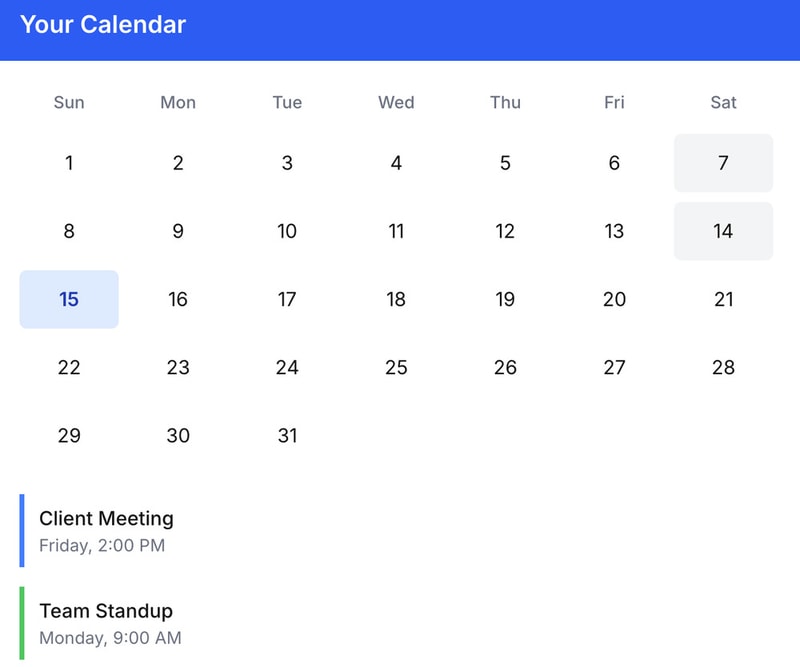The width and height of the screenshot is (800, 667).
Task: Click the blue Client Meeting color bar
Action: coord(22,531)
